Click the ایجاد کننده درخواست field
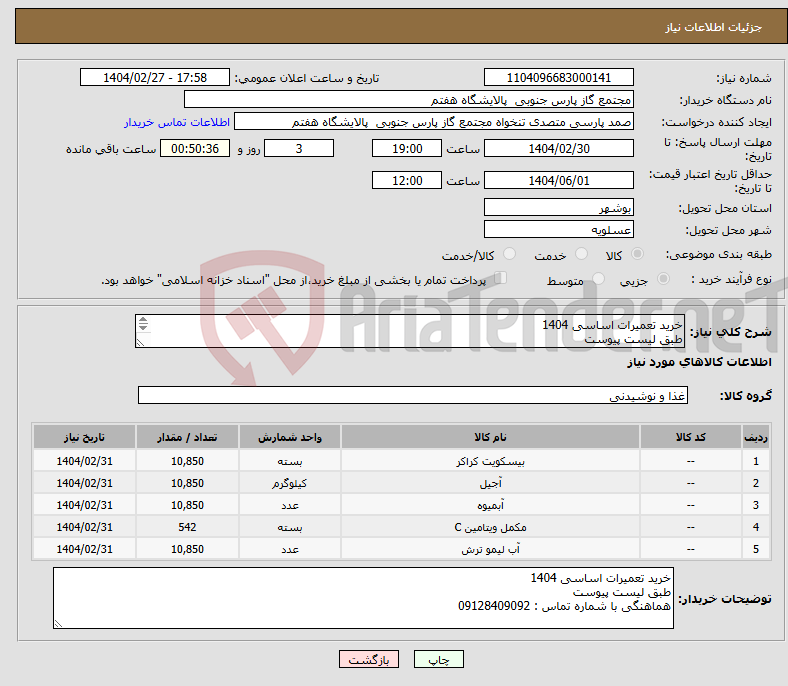The width and height of the screenshot is (788, 686). pyautogui.click(x=434, y=122)
